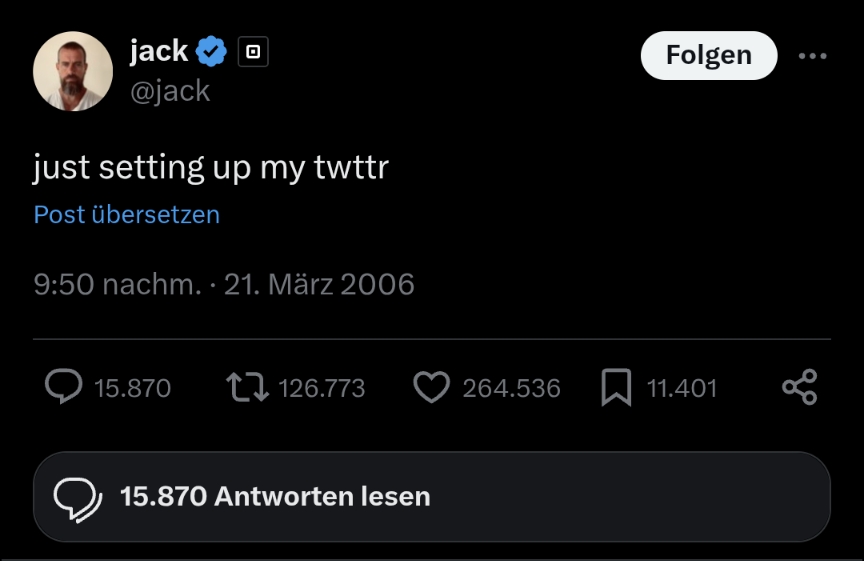The width and height of the screenshot is (864, 561).
Task: Click the share icon
Action: (800, 387)
